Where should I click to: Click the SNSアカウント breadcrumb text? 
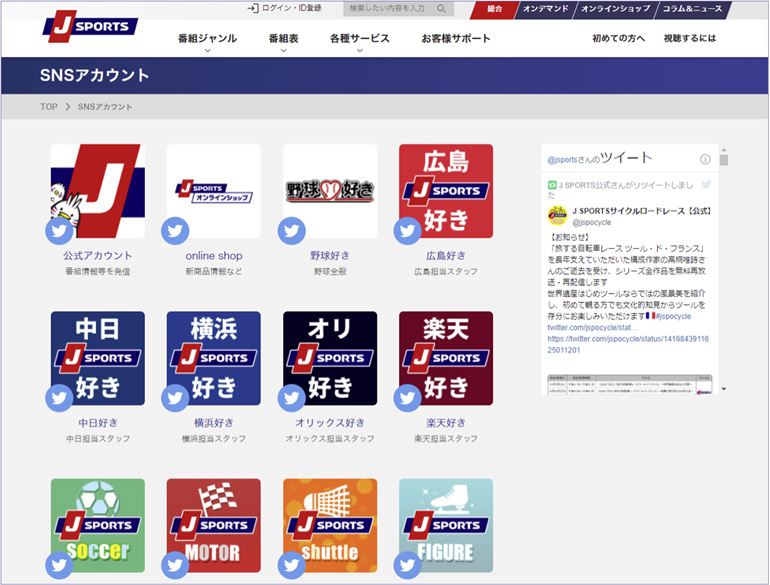click(105, 107)
